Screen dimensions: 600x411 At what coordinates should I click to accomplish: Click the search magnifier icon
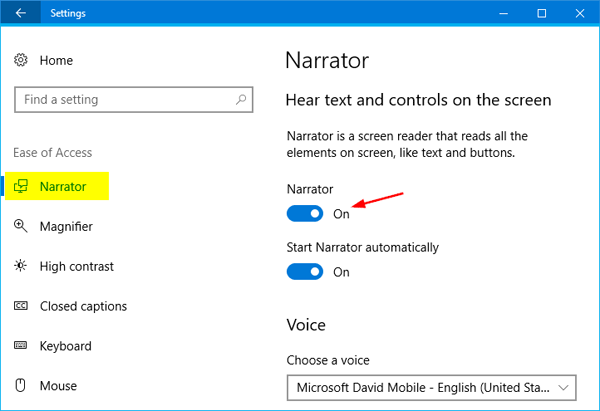coord(241,100)
